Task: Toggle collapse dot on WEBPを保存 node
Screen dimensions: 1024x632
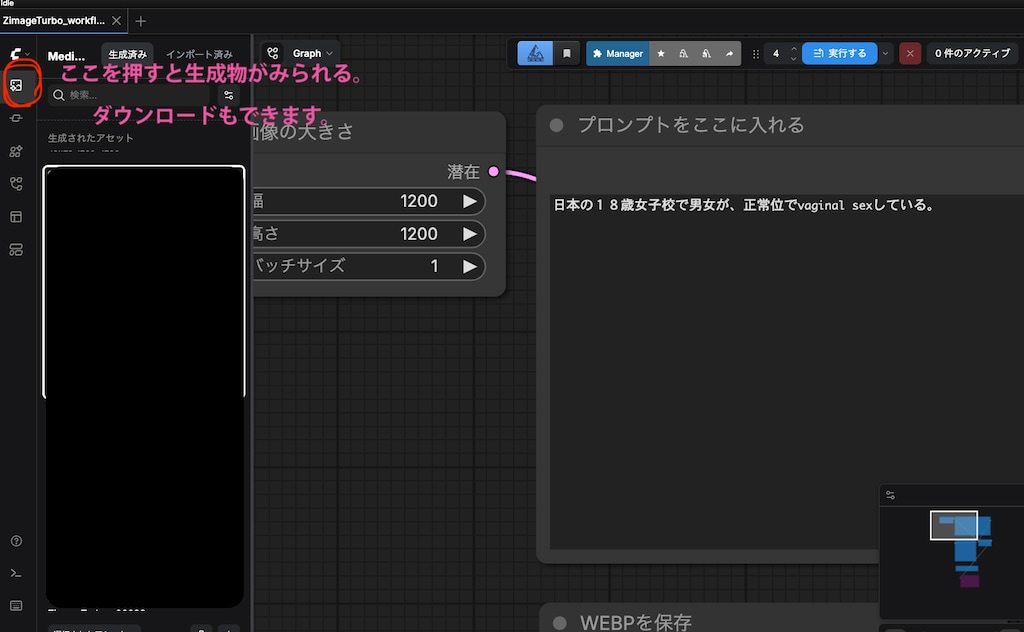Action: click(x=557, y=622)
